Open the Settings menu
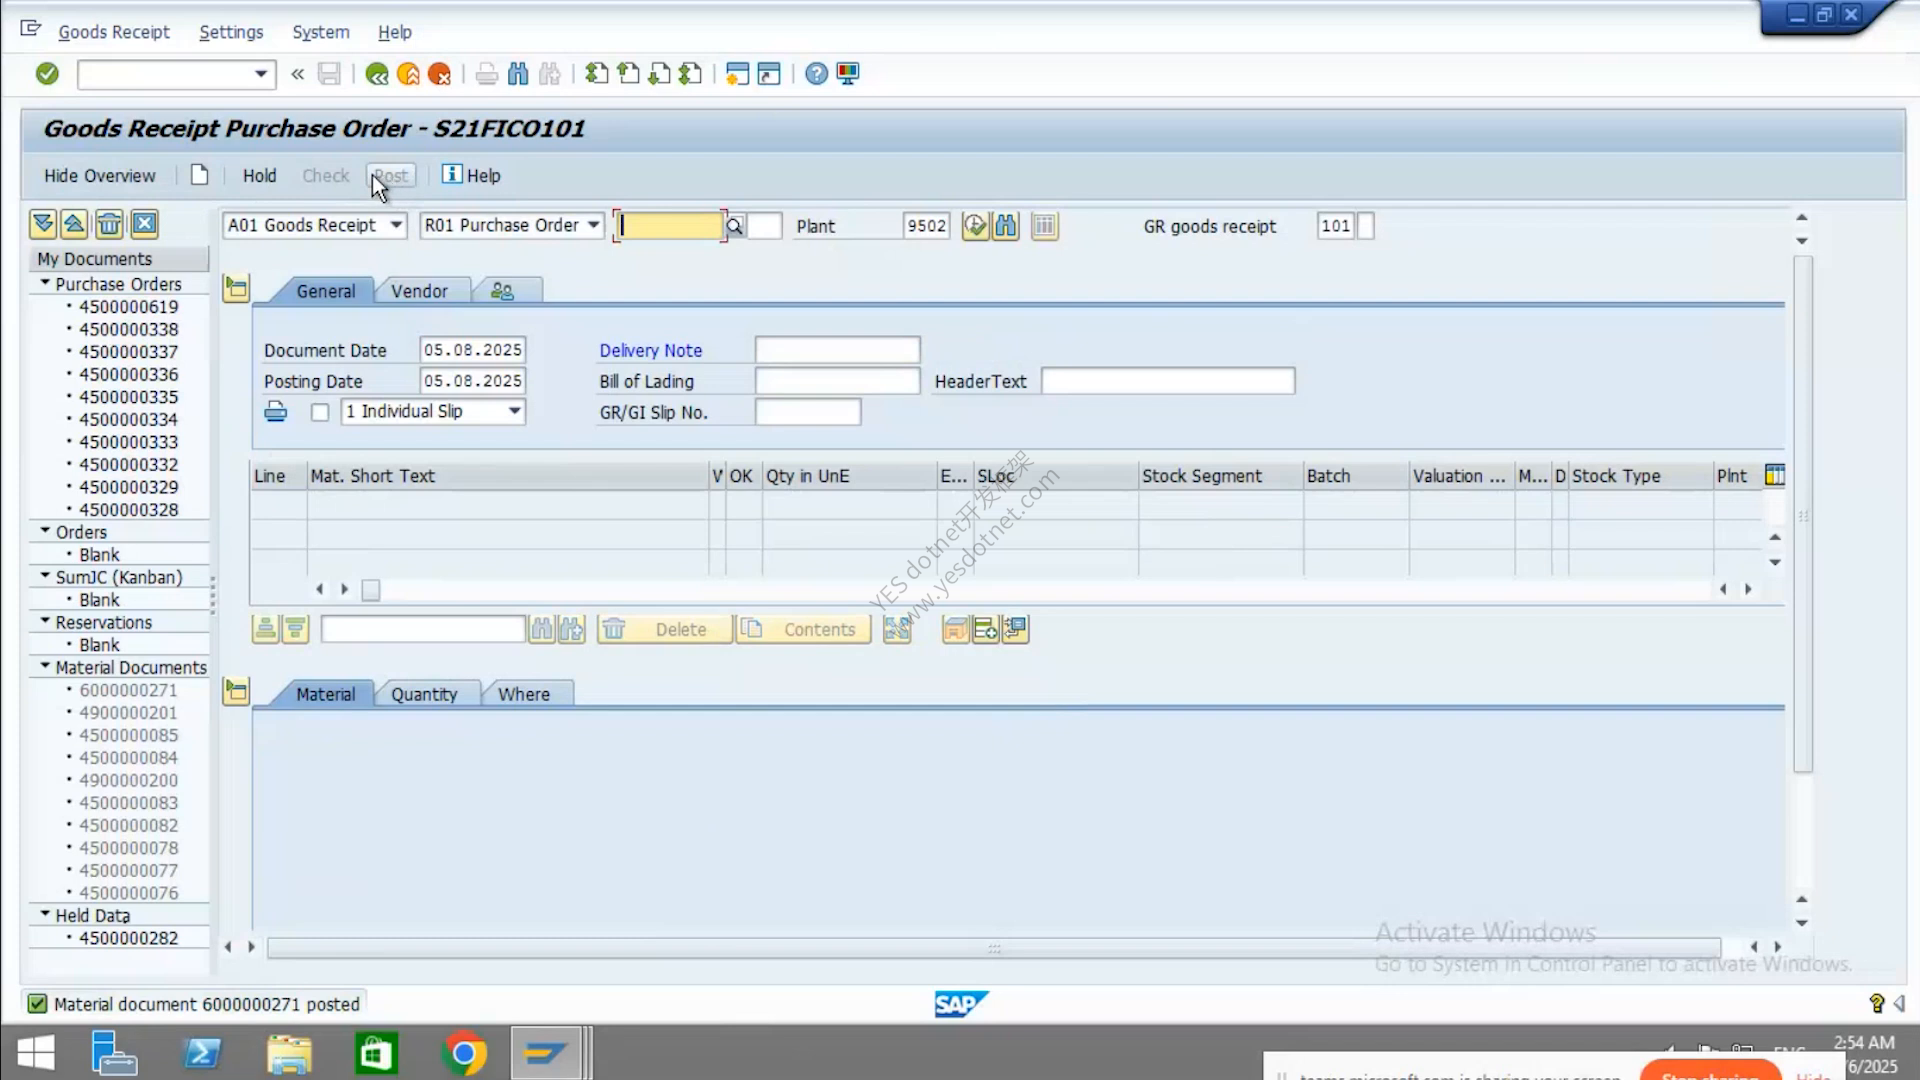Image resolution: width=1920 pixels, height=1080 pixels. [x=231, y=32]
